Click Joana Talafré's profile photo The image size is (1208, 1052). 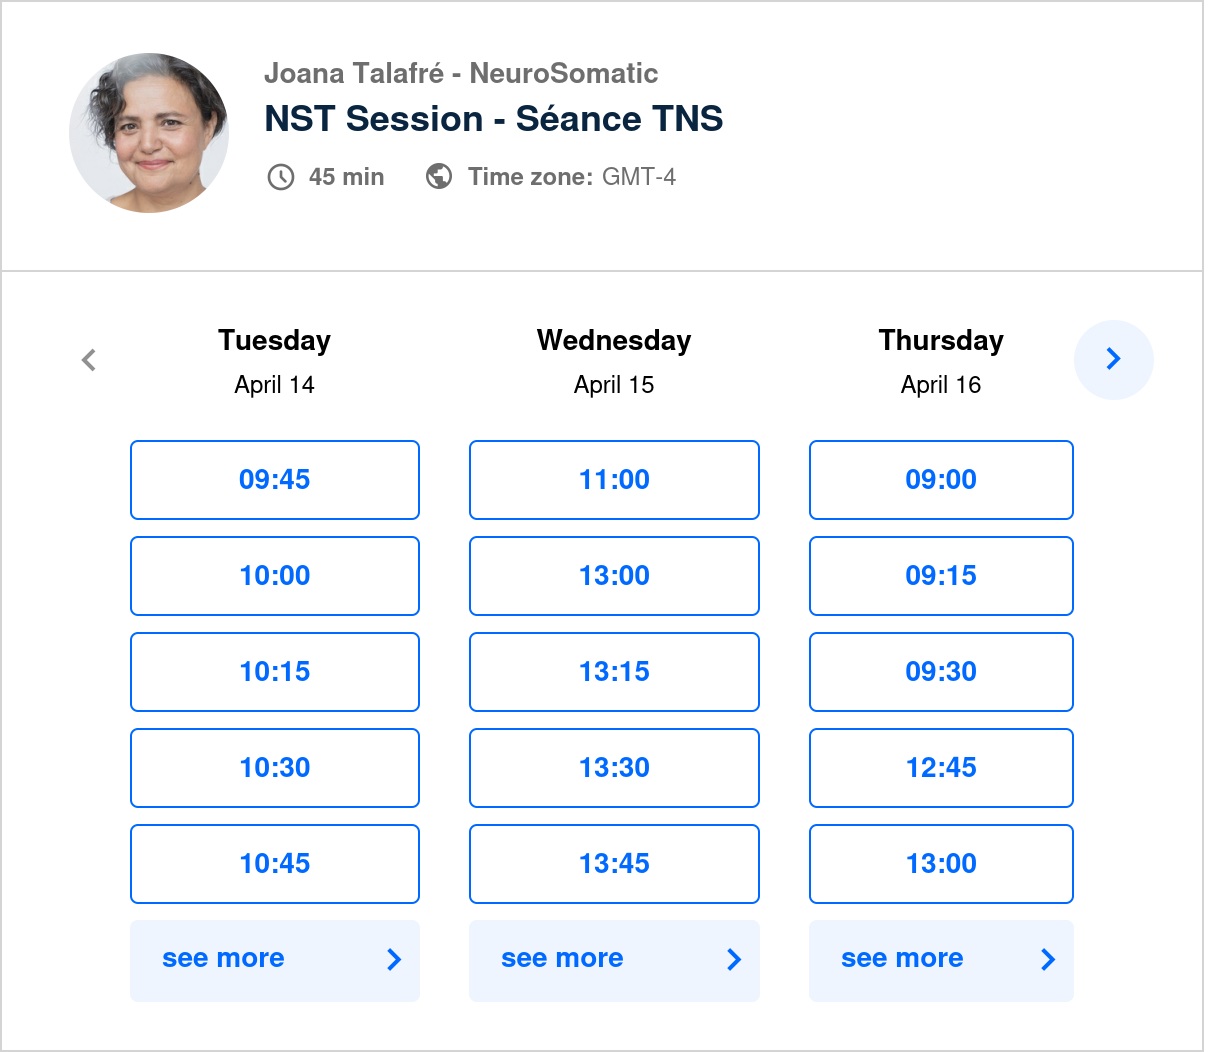coord(149,133)
